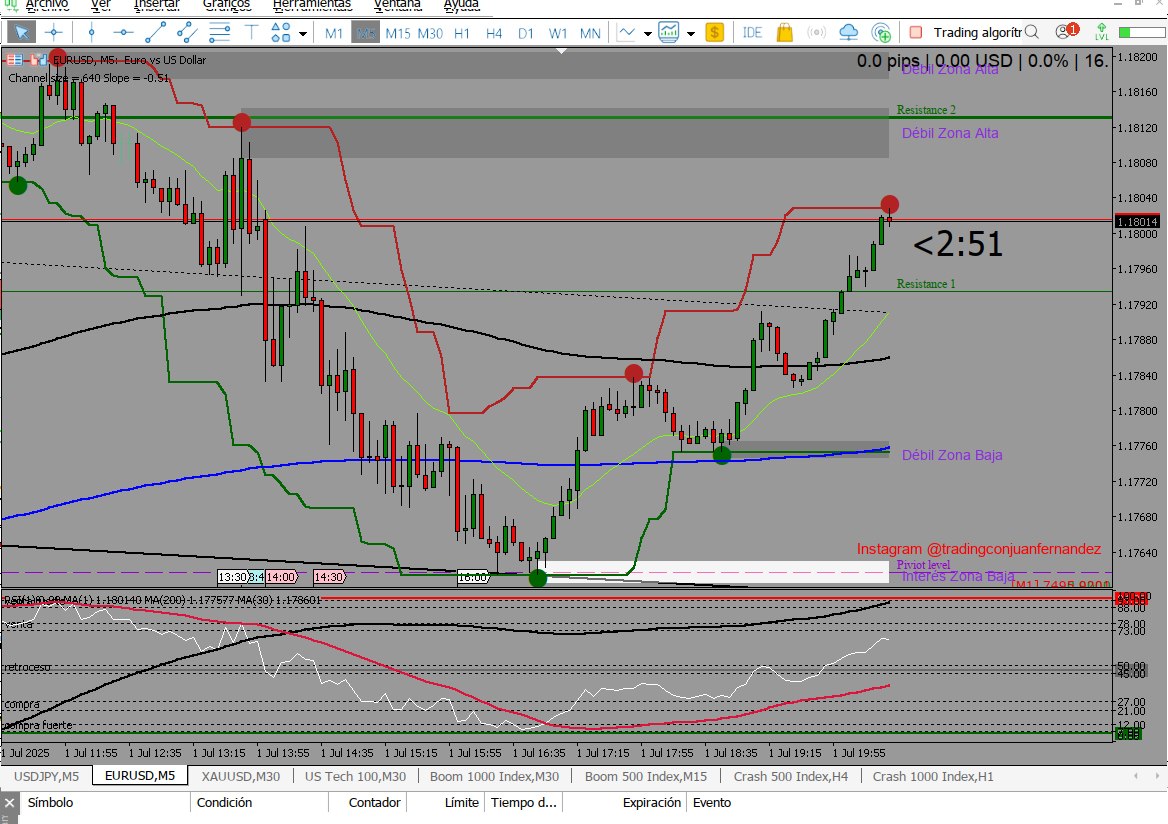
Task: Select the crosshair cursor tool
Action: tap(53, 33)
